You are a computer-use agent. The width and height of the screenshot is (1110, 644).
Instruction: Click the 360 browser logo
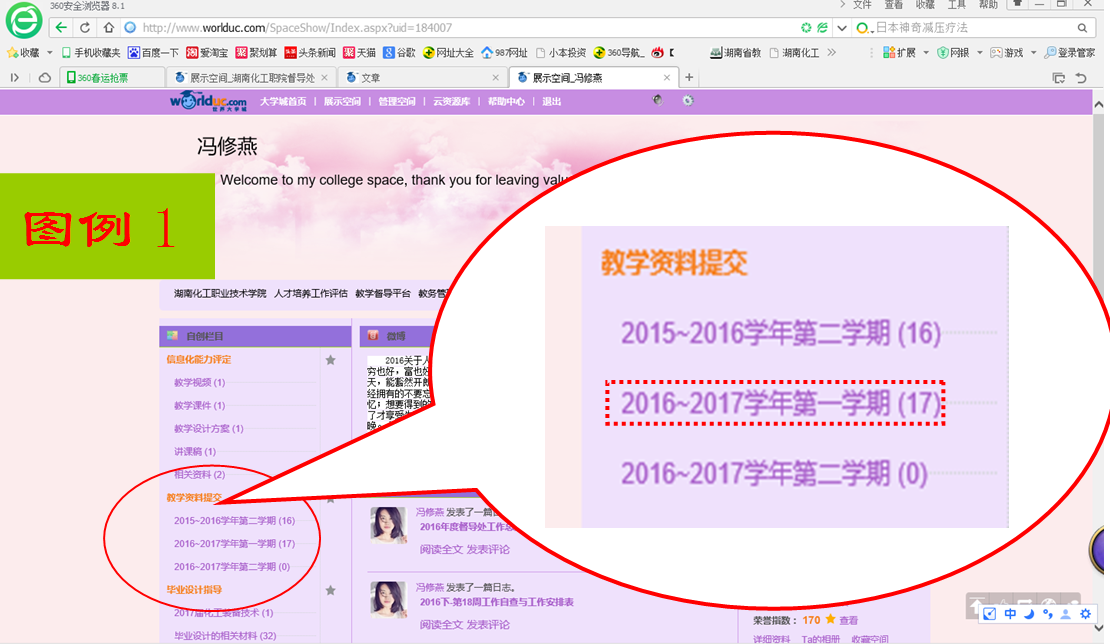click(x=23, y=20)
